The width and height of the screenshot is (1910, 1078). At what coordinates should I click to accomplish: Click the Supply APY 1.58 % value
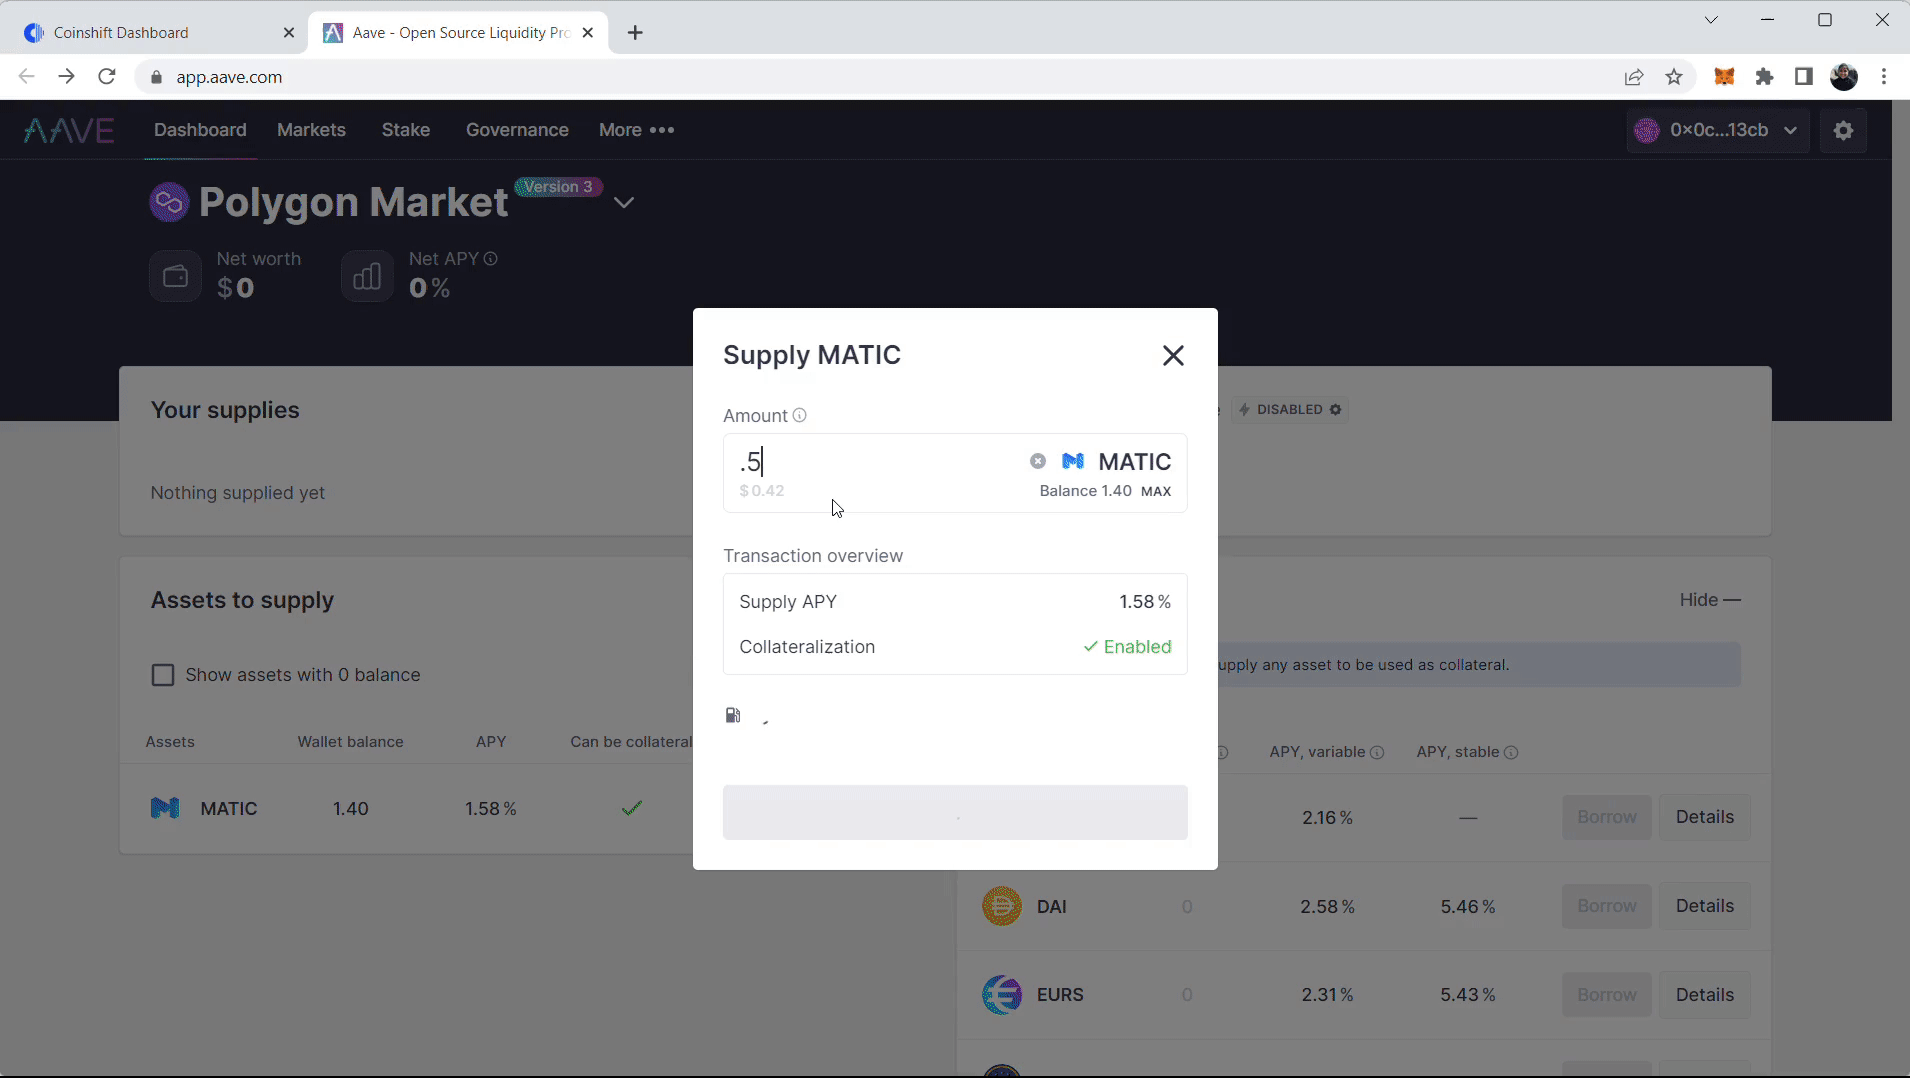tap(1144, 602)
